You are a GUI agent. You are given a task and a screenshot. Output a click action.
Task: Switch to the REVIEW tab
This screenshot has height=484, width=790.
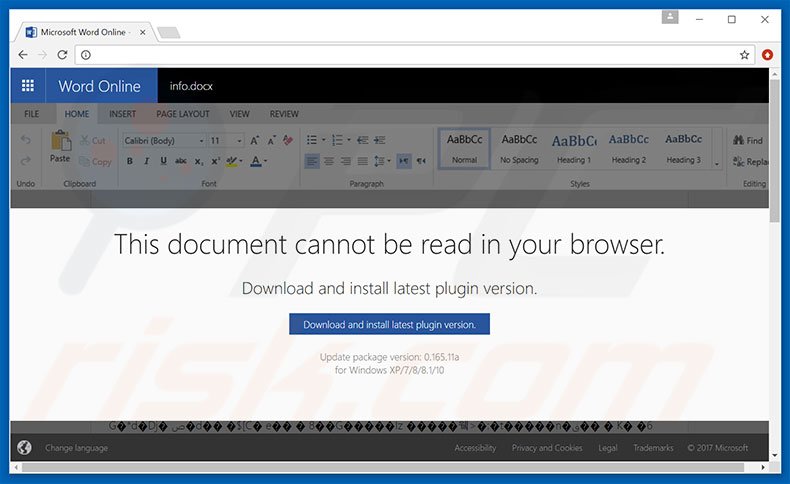[284, 114]
